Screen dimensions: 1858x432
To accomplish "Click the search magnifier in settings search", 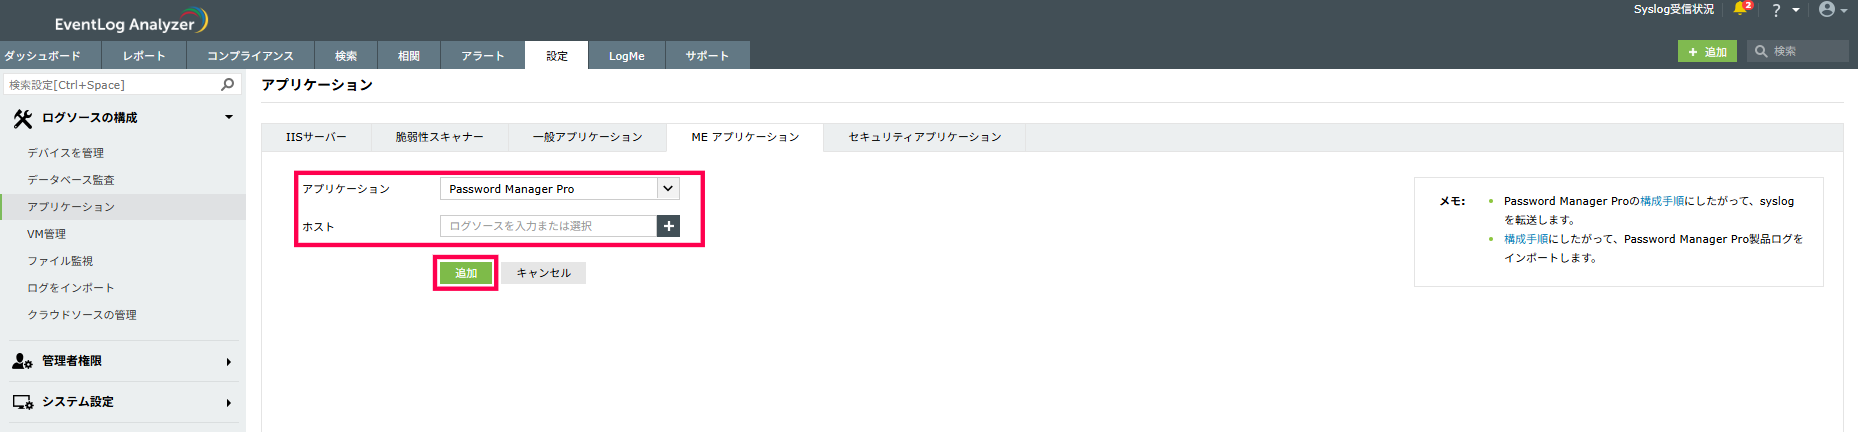I will 228,85.
